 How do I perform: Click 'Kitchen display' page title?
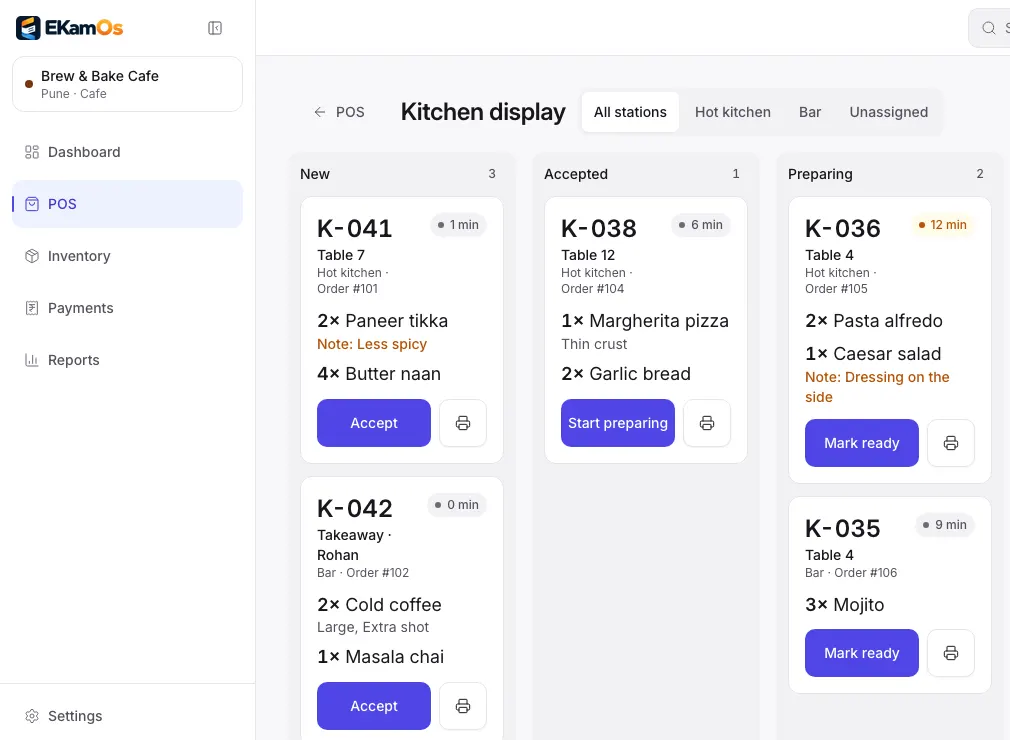point(482,112)
